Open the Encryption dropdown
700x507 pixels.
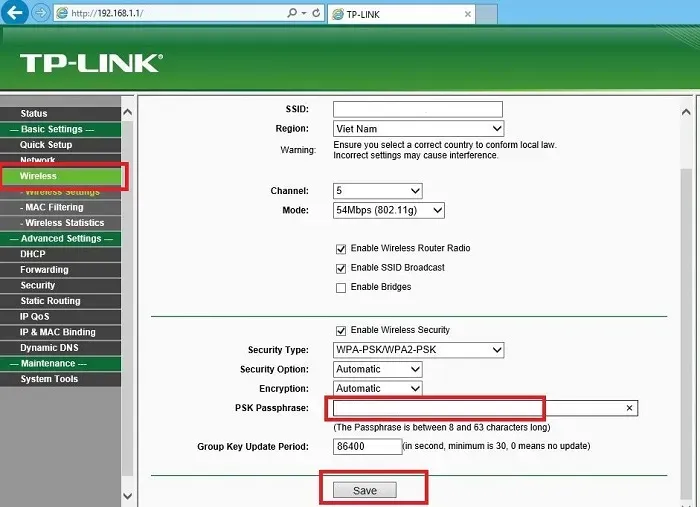point(378,388)
